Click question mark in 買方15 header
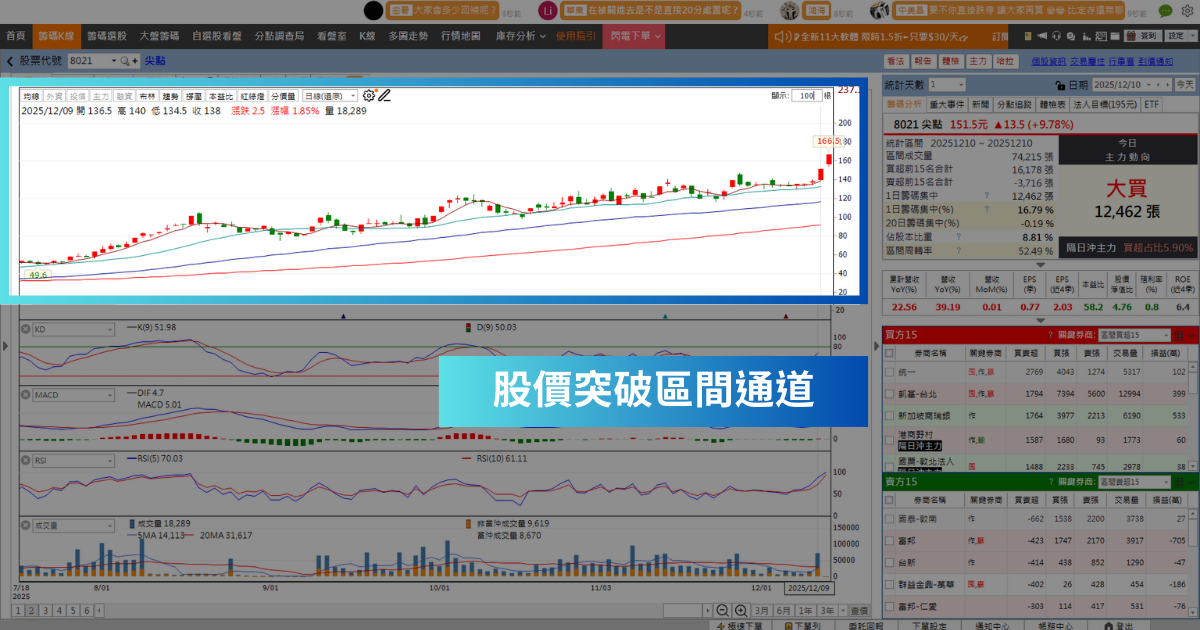 coord(1050,335)
